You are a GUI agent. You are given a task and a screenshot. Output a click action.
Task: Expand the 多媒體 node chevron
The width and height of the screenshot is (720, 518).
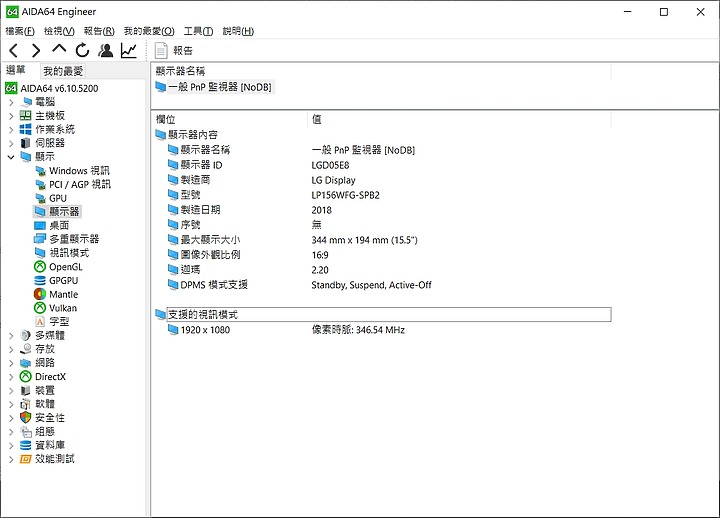(11, 336)
